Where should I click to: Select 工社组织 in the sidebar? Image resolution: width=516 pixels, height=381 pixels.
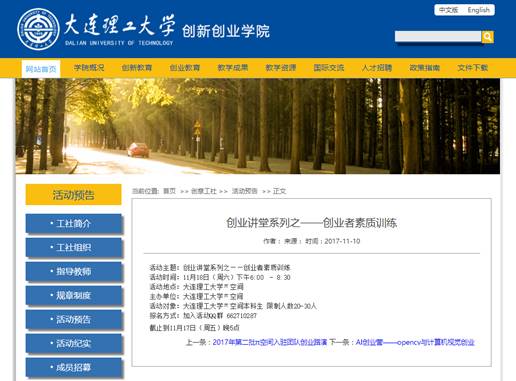[74, 248]
